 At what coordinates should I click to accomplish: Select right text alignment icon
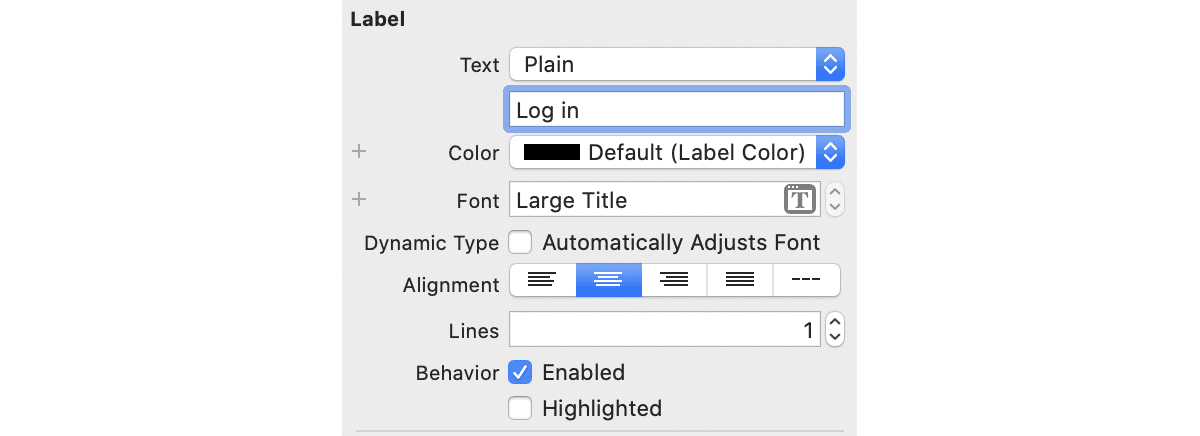tap(674, 280)
